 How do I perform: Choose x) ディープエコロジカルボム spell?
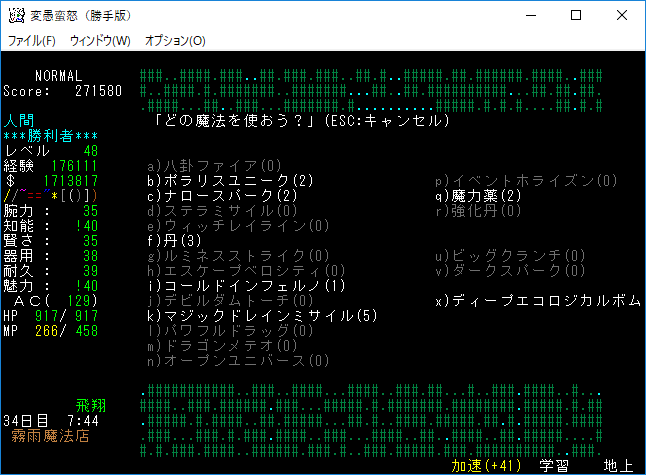pos(537,301)
